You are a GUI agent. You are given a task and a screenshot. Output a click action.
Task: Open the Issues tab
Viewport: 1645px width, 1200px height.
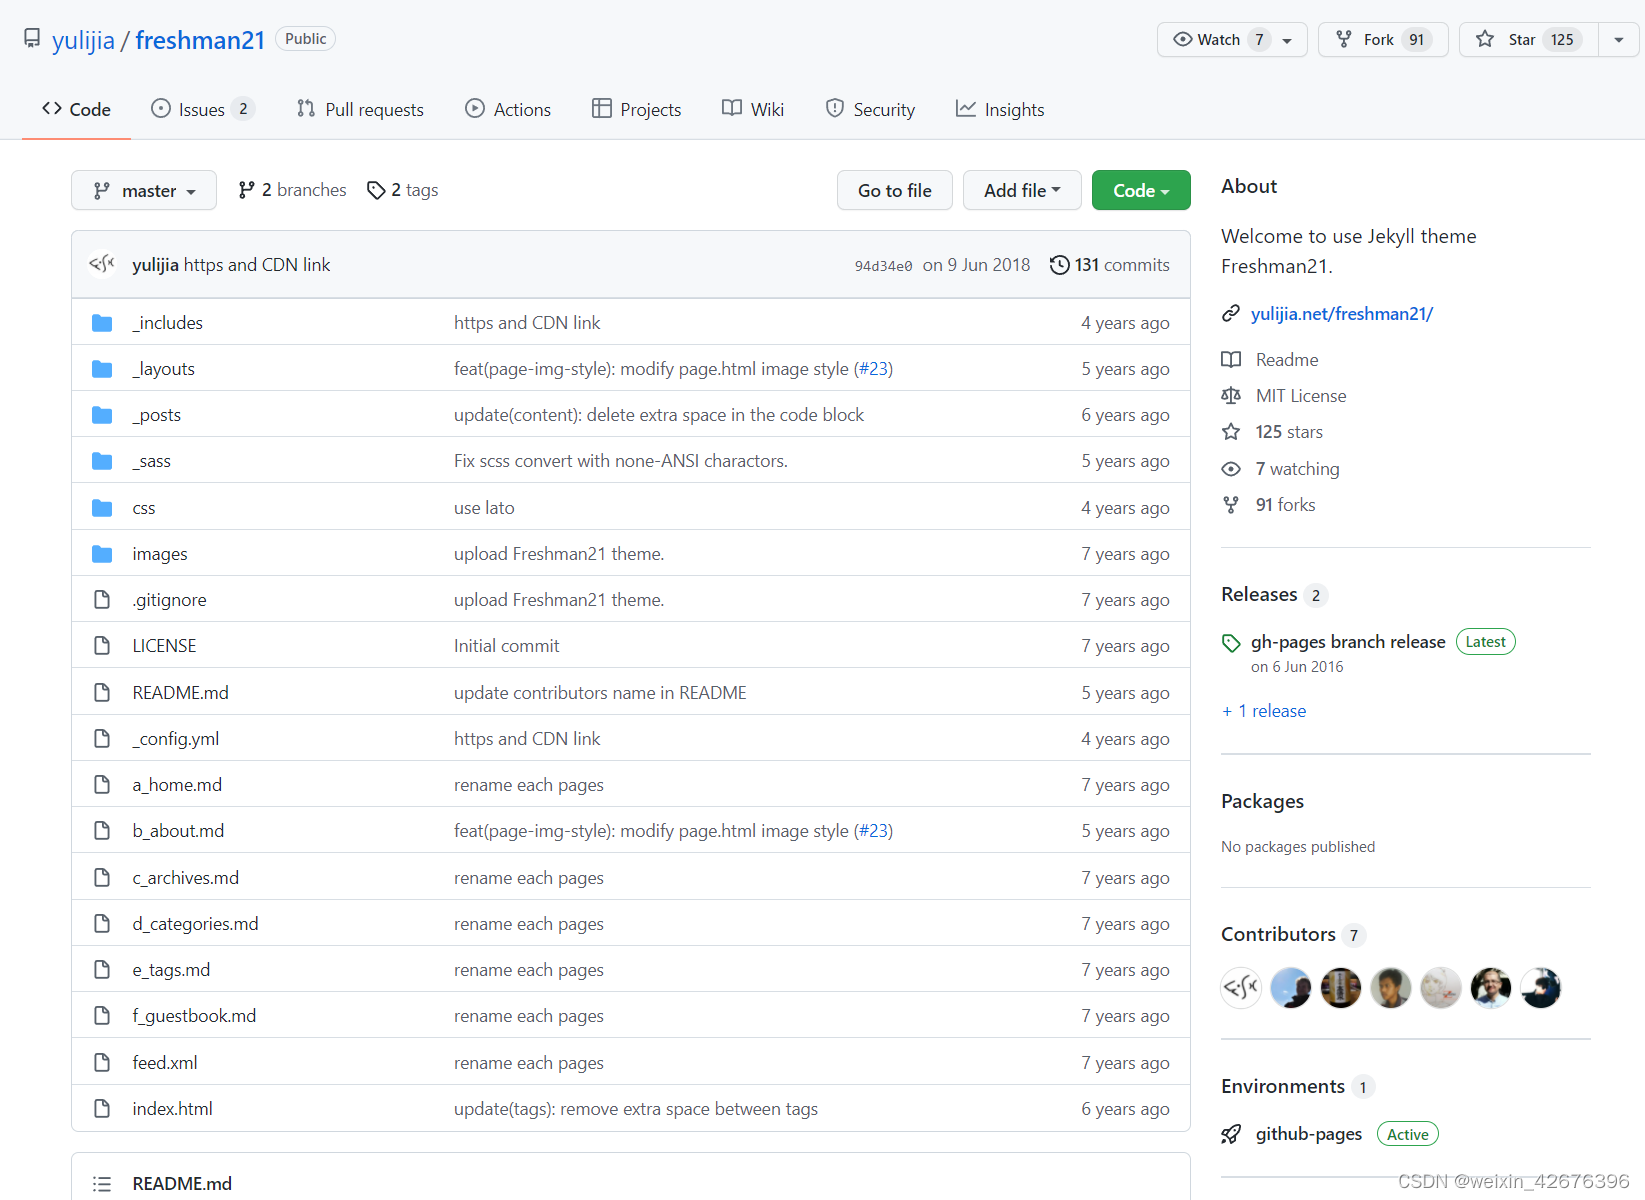click(x=202, y=109)
